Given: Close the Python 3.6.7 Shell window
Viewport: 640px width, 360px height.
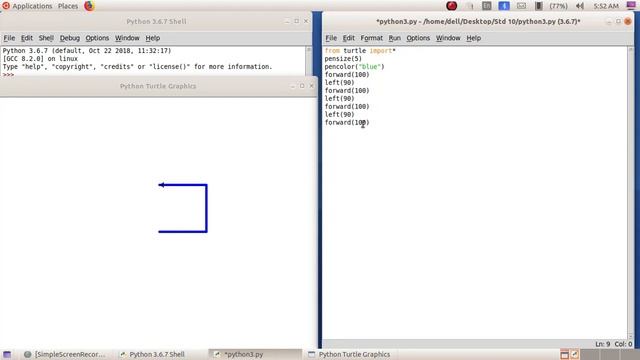Looking at the screenshot, I should click(x=306, y=21).
